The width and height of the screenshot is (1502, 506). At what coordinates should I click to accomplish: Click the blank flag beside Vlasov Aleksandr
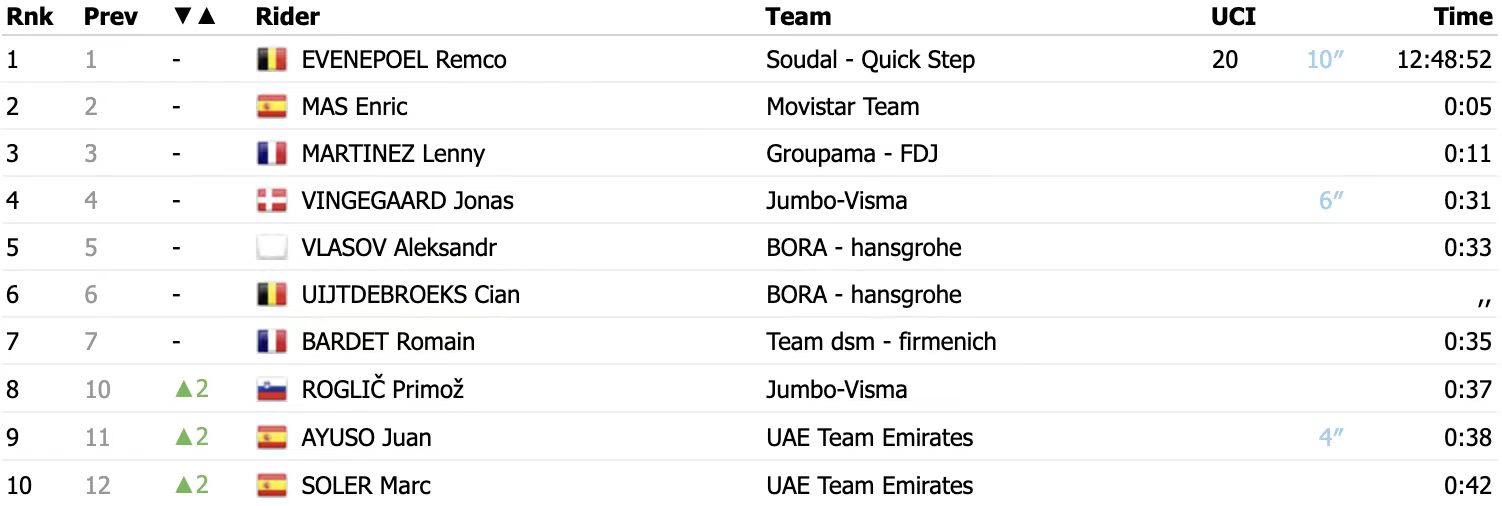point(272,248)
